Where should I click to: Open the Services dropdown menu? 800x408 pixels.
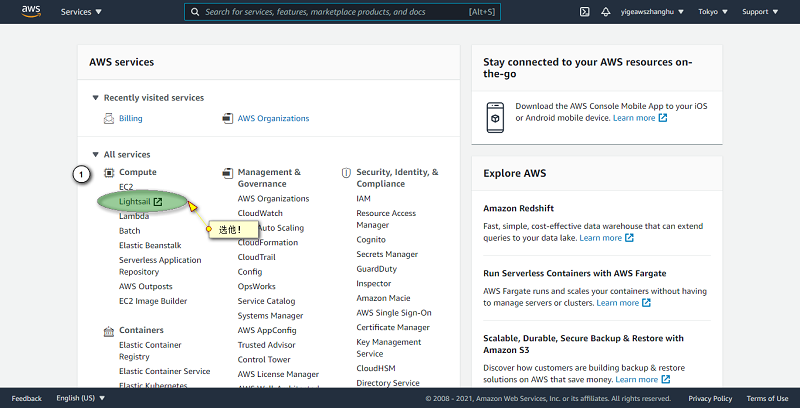(81, 12)
